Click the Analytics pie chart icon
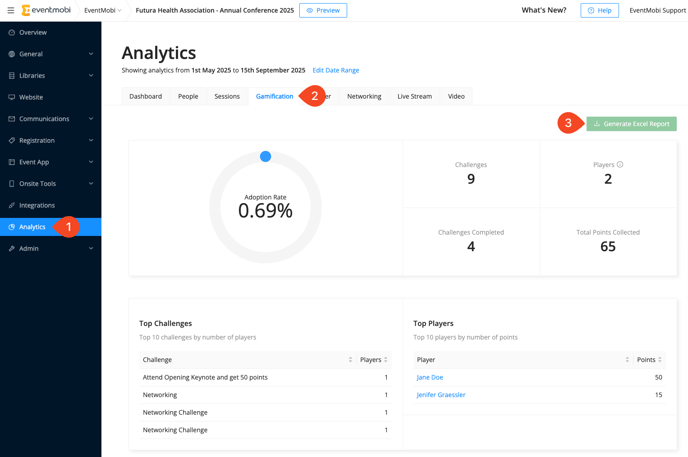The height and width of the screenshot is (457, 688). click(x=12, y=227)
